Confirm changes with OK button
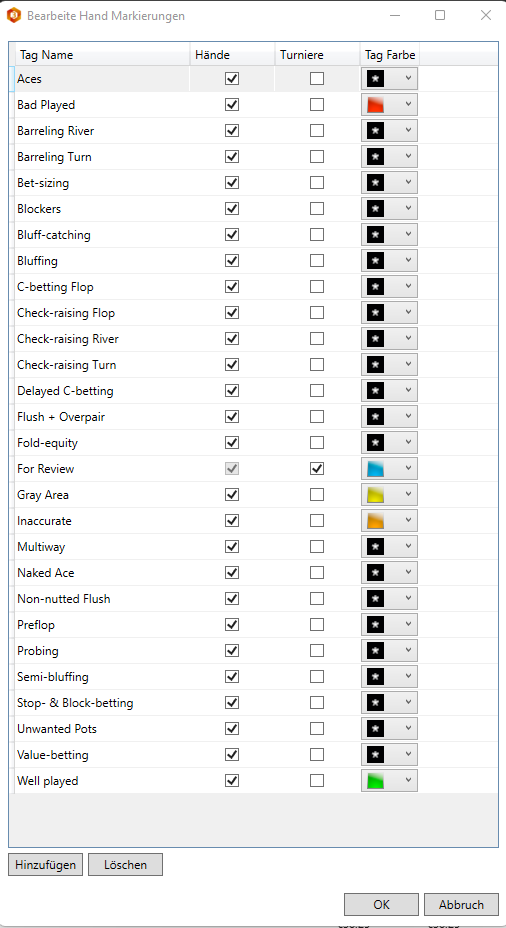Viewport: 506px width, 928px height. coord(382,904)
